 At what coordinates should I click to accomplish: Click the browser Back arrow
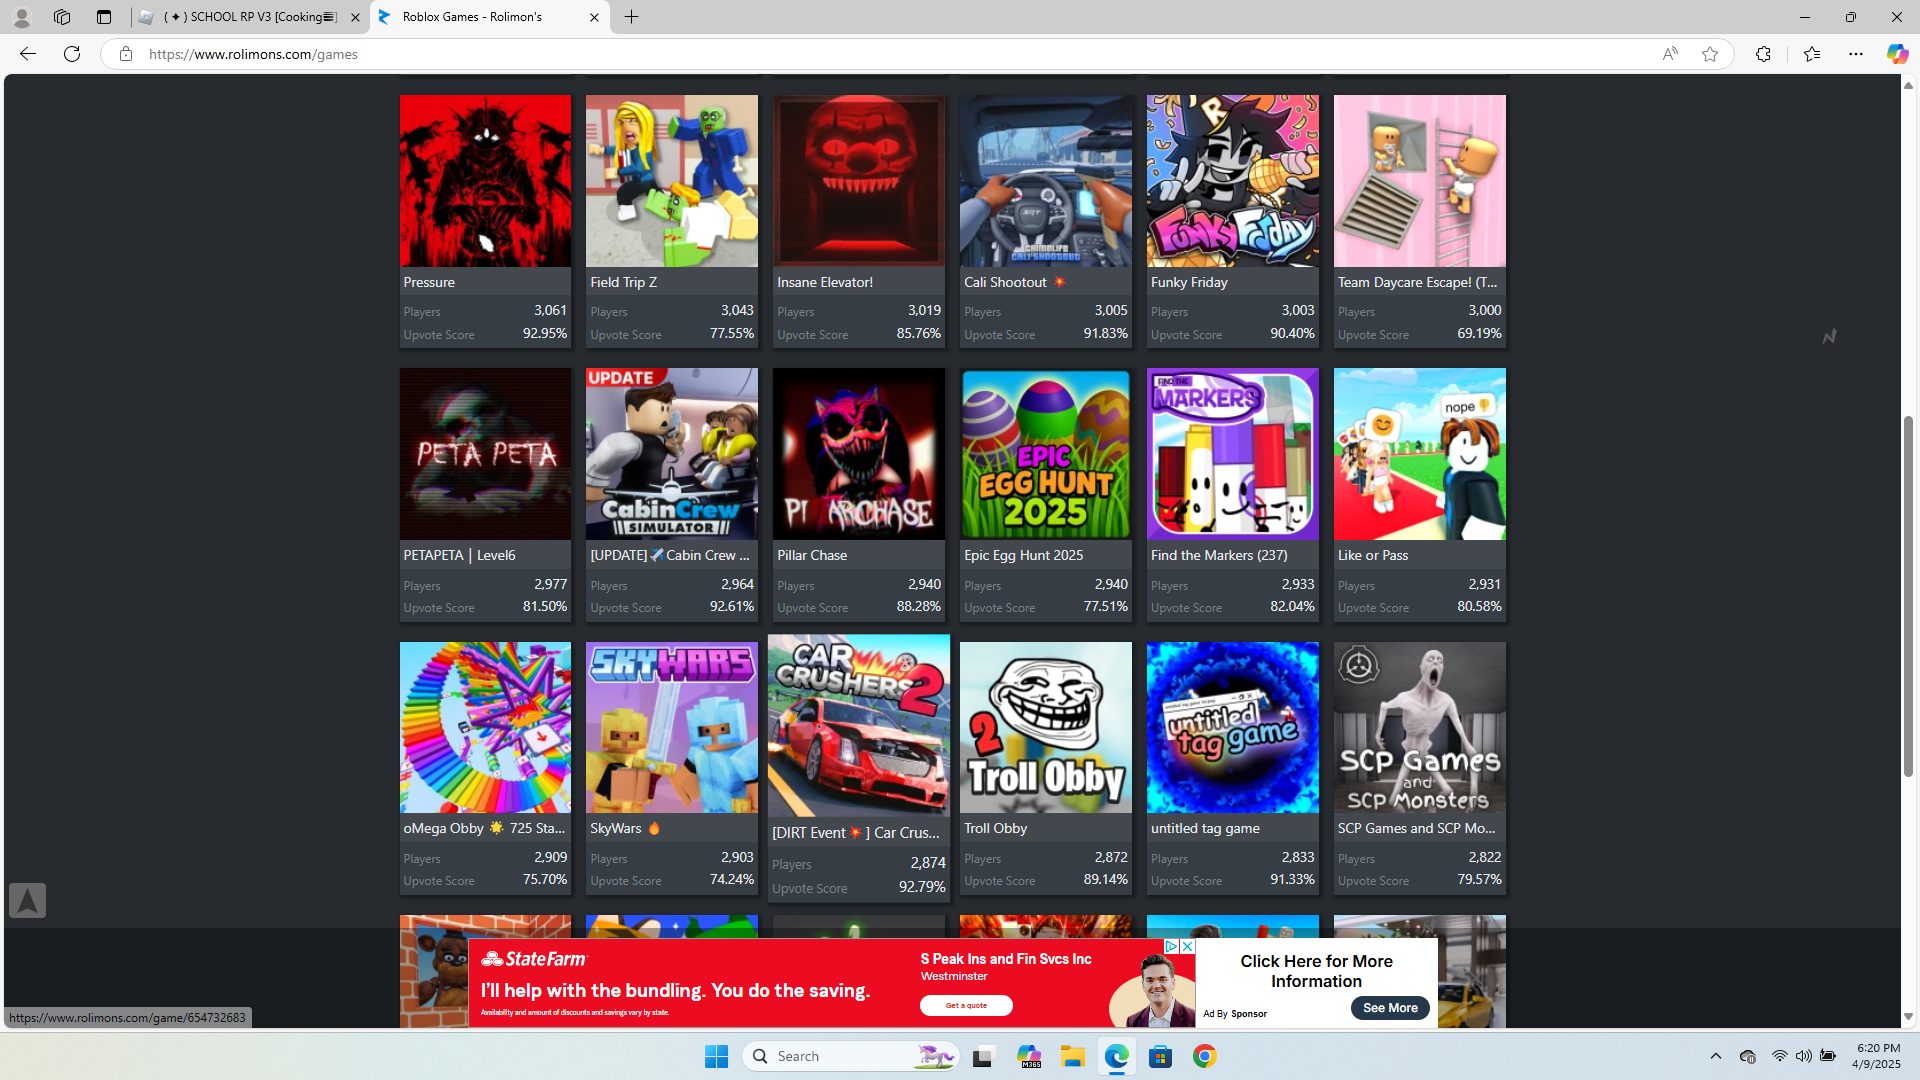tap(27, 54)
